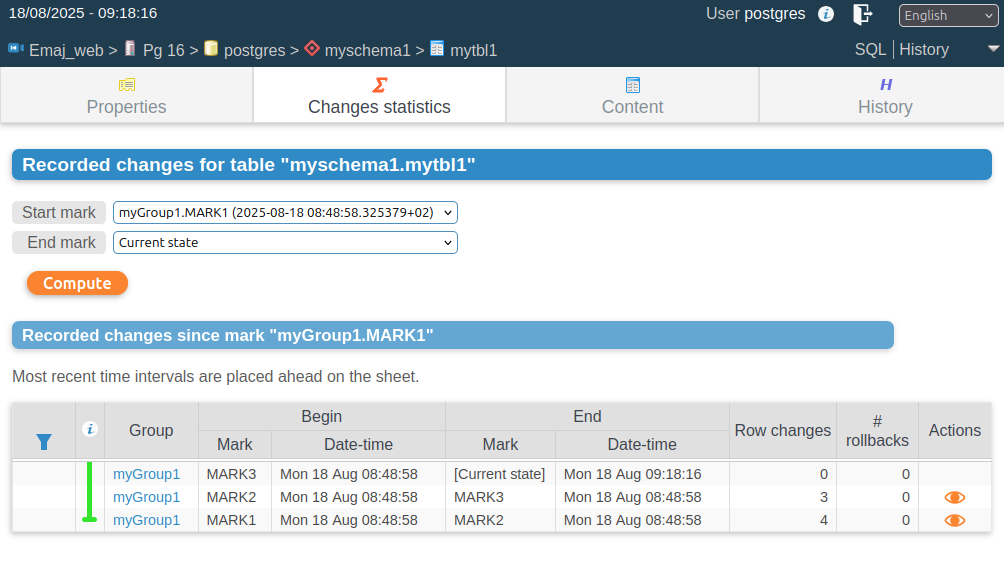This screenshot has width=1004, height=569.
Task: Click the [Current state] cell
Action: 499,474
